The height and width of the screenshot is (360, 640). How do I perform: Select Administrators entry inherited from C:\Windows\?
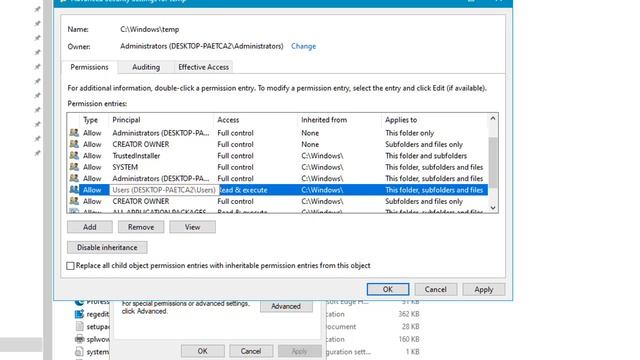point(278,178)
